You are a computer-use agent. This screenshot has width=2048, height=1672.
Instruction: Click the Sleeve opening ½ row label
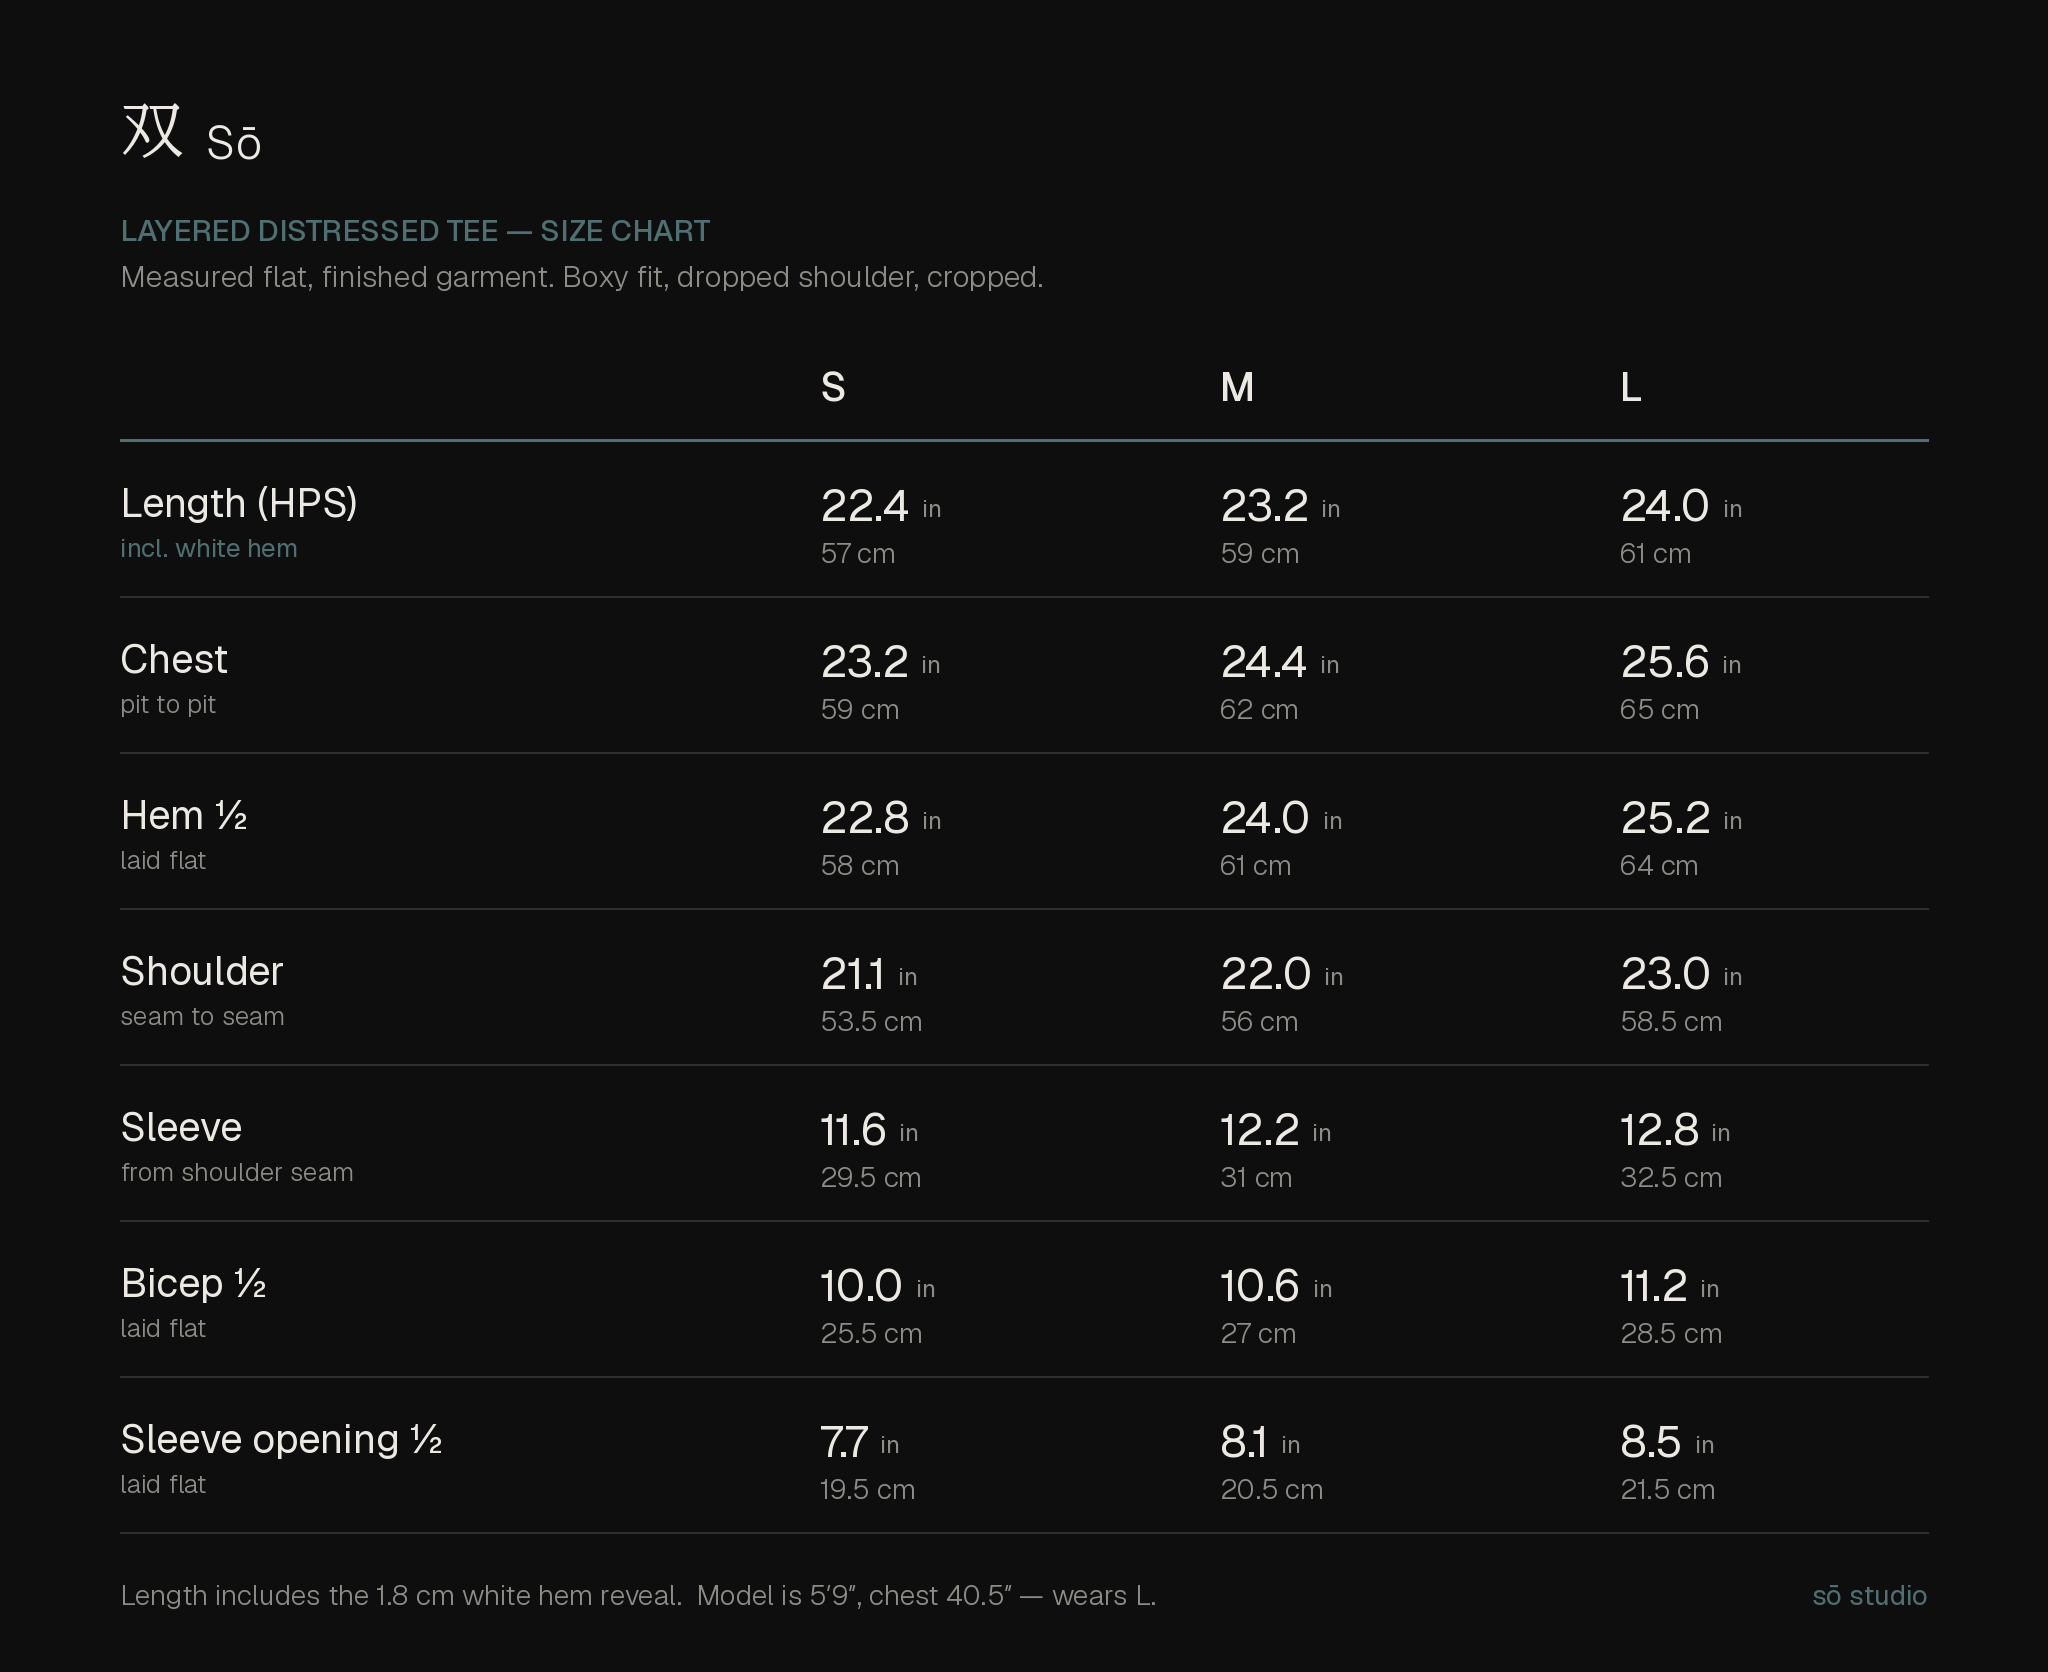[x=281, y=1439]
